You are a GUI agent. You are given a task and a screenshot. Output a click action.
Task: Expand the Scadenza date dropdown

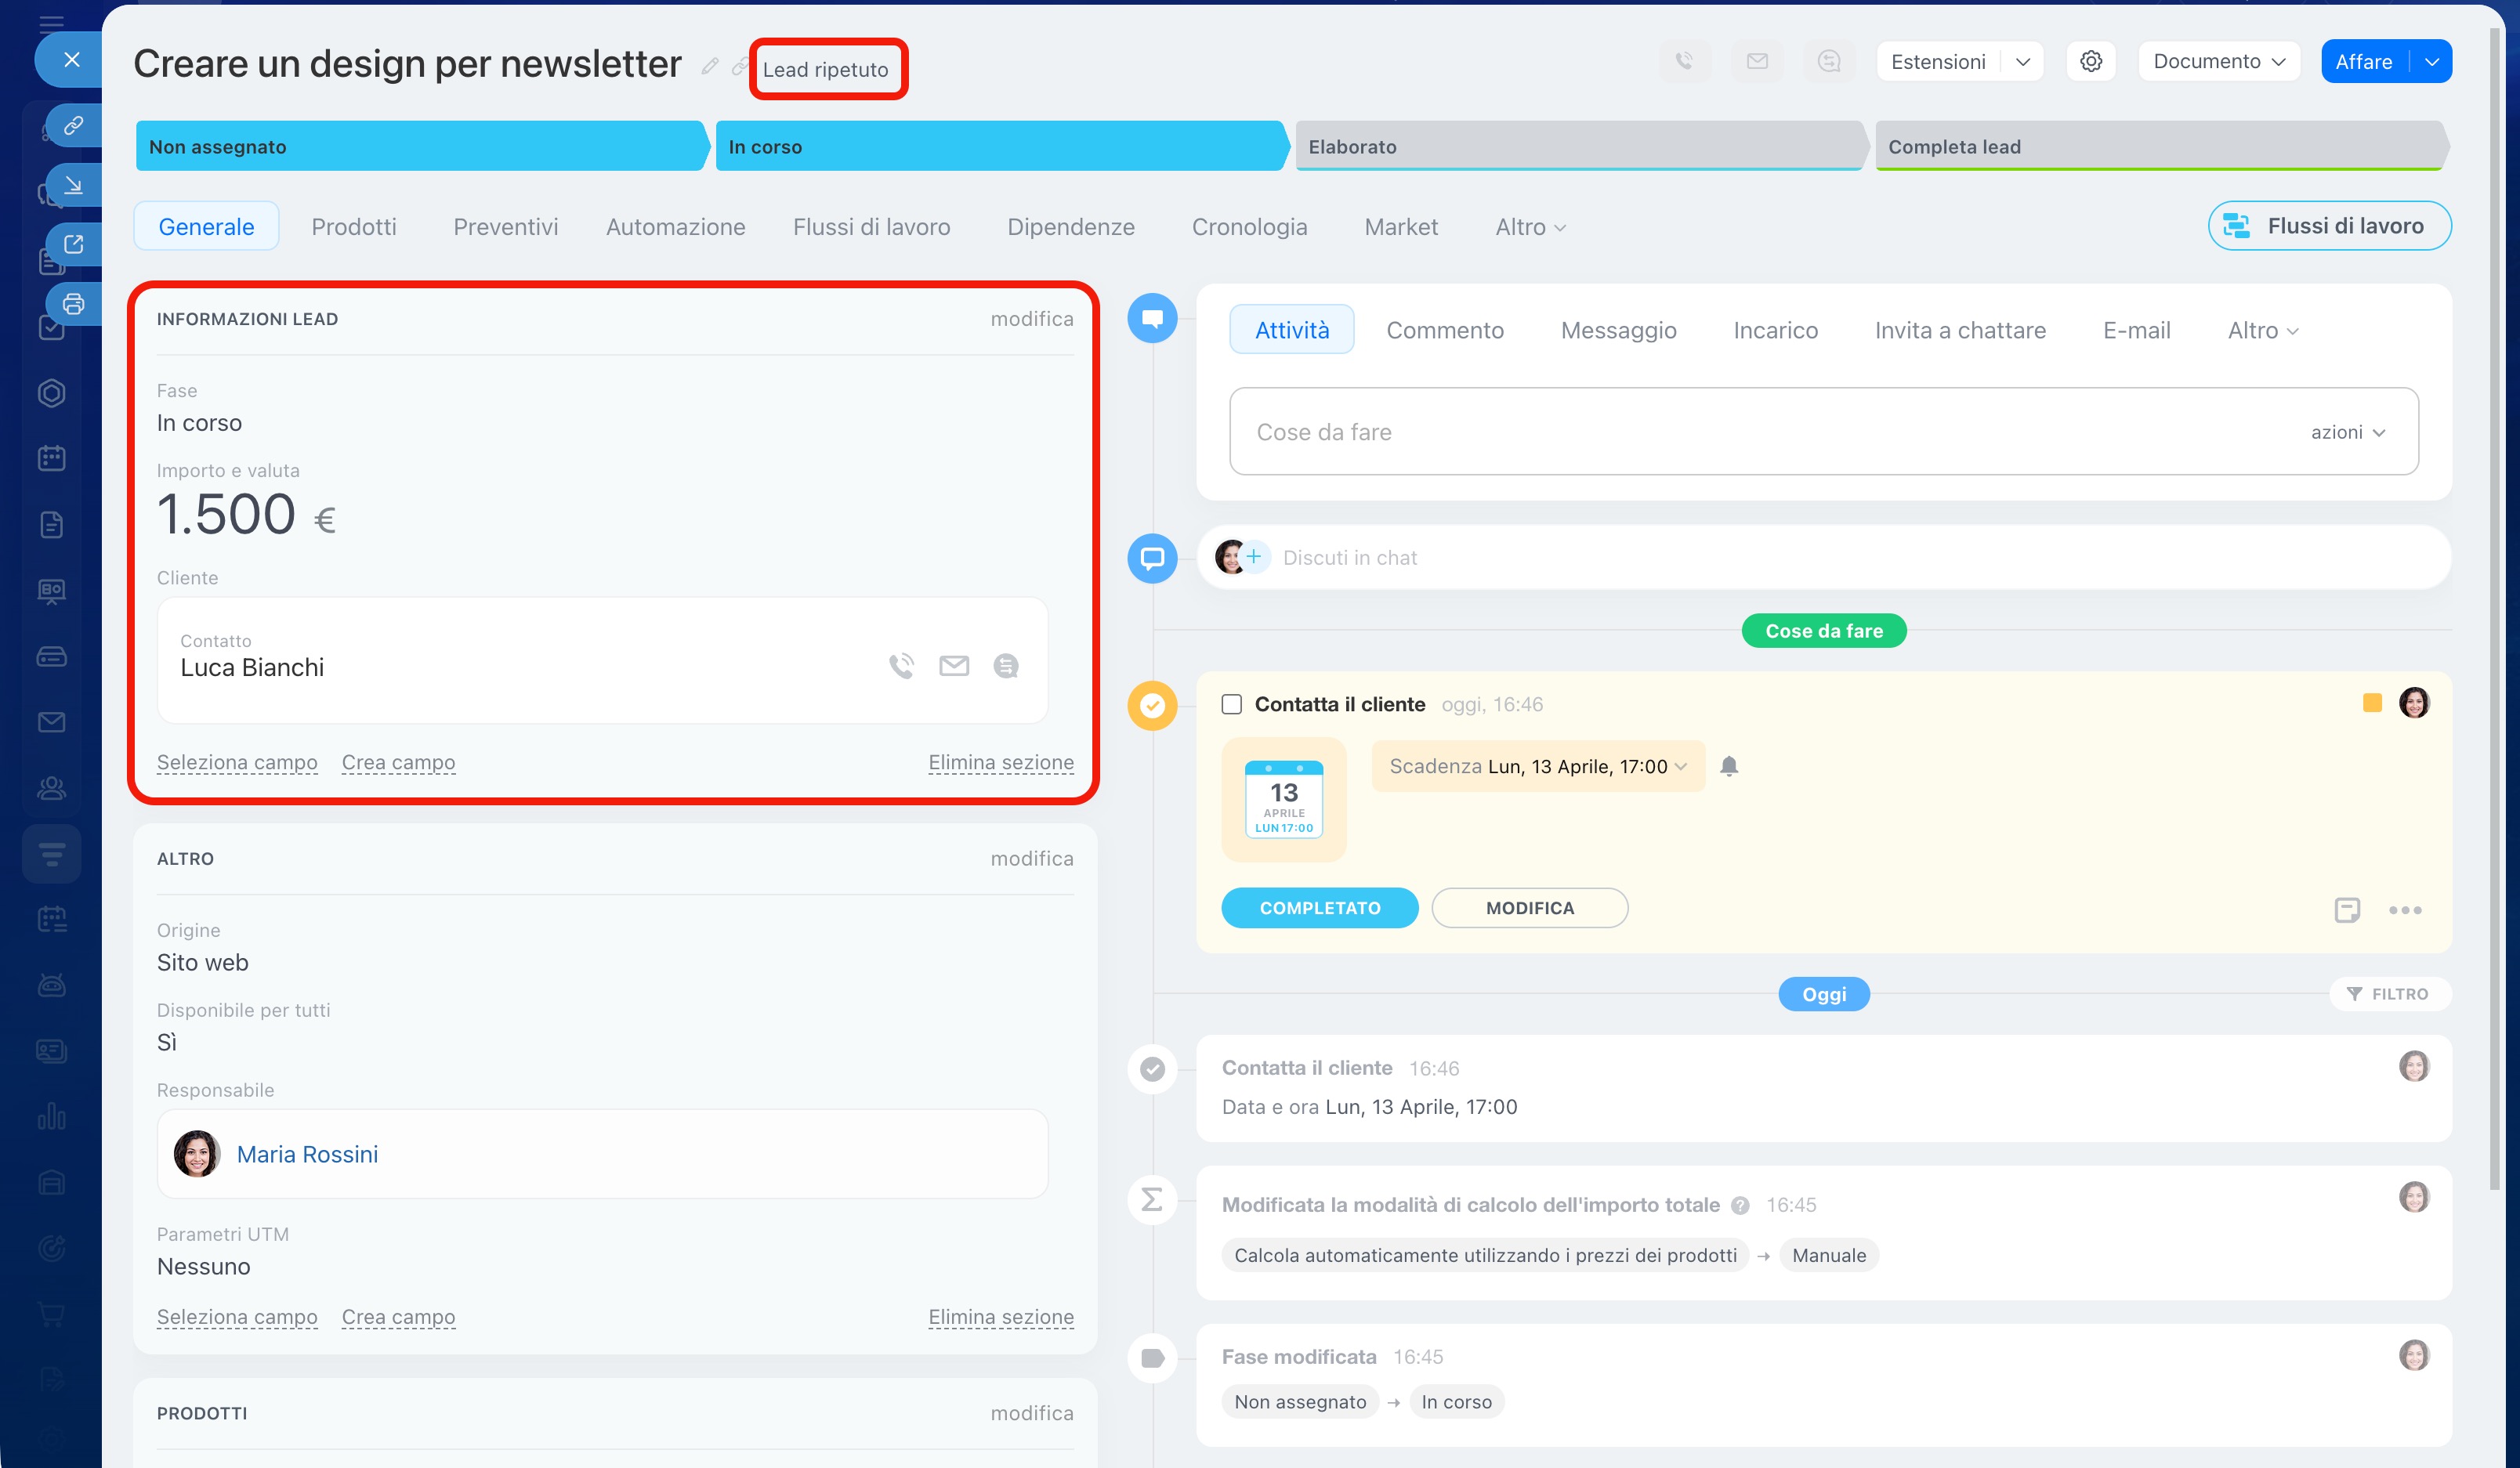pos(1682,767)
